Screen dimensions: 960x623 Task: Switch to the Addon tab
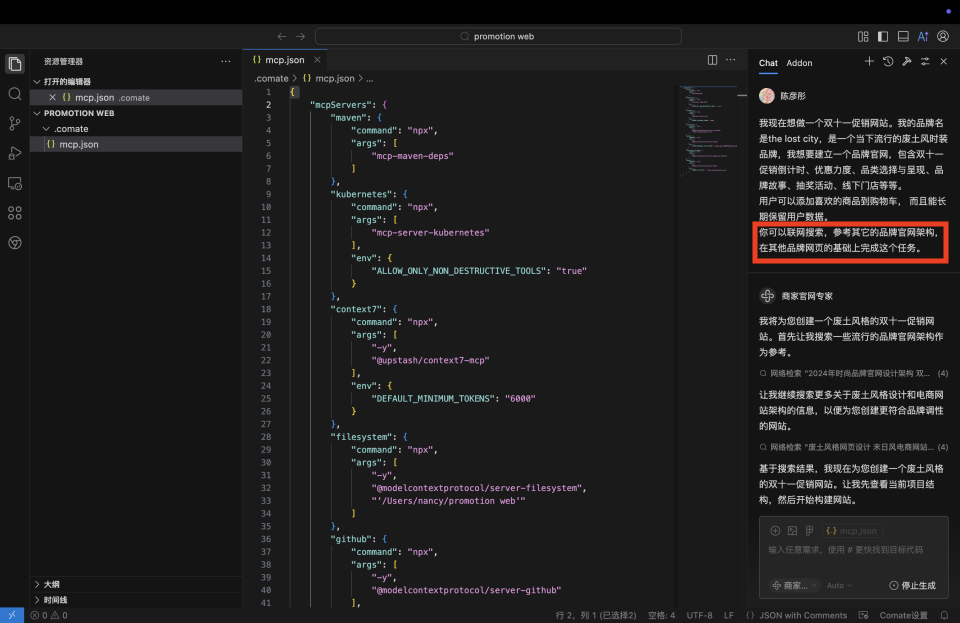(799, 63)
